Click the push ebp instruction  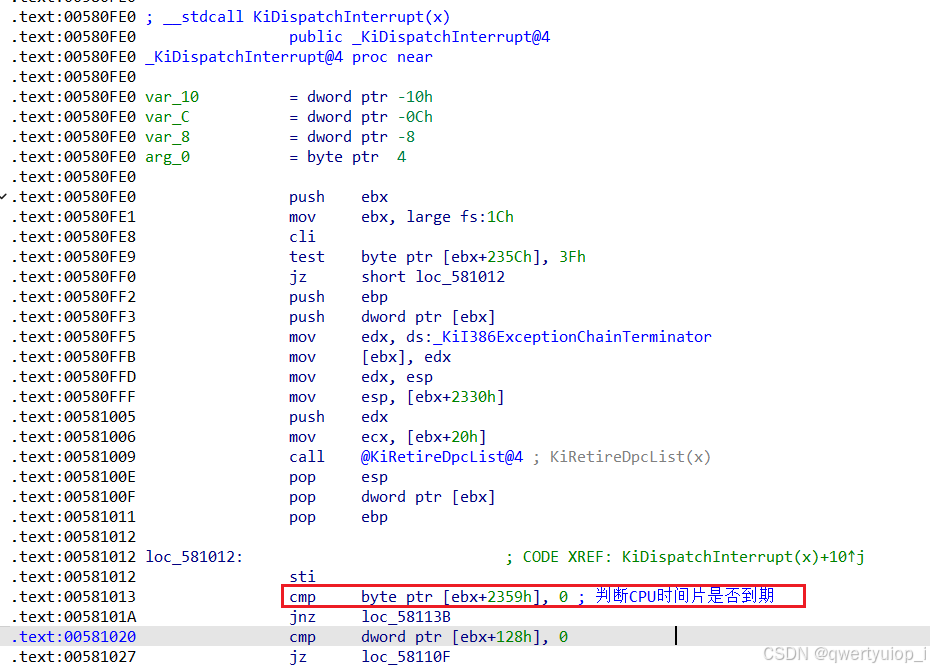tap(338, 297)
